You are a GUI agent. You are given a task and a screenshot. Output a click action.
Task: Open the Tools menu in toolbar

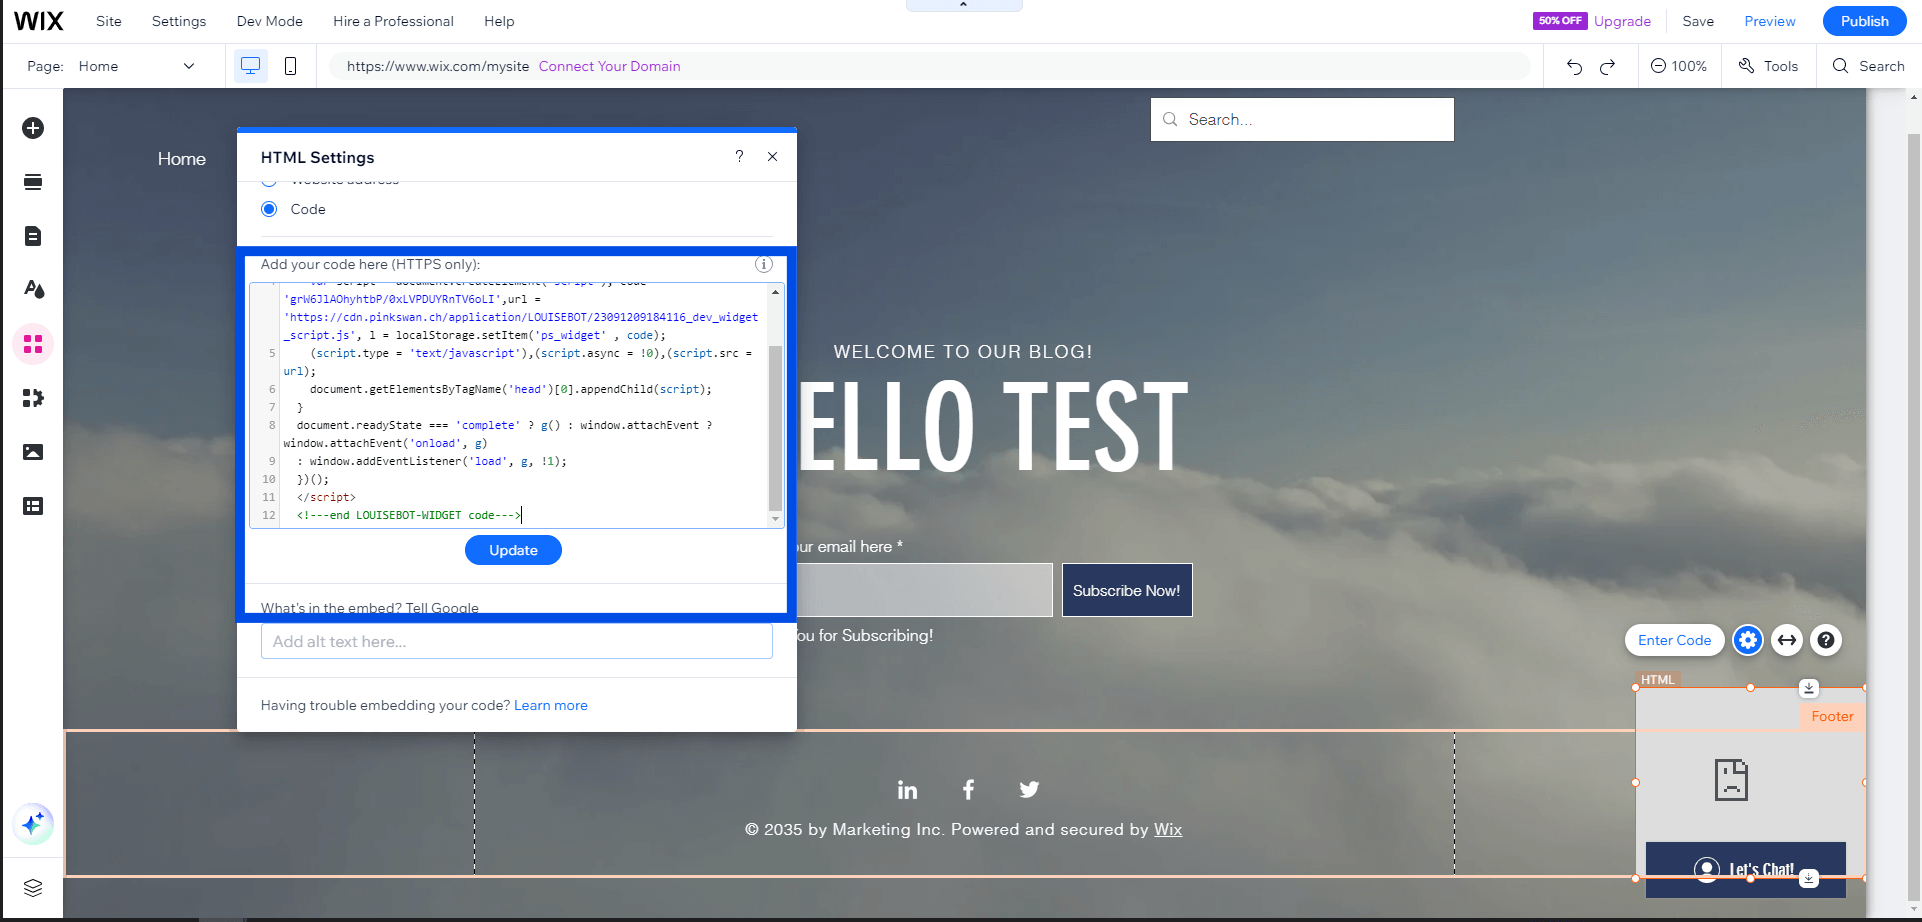(1768, 66)
